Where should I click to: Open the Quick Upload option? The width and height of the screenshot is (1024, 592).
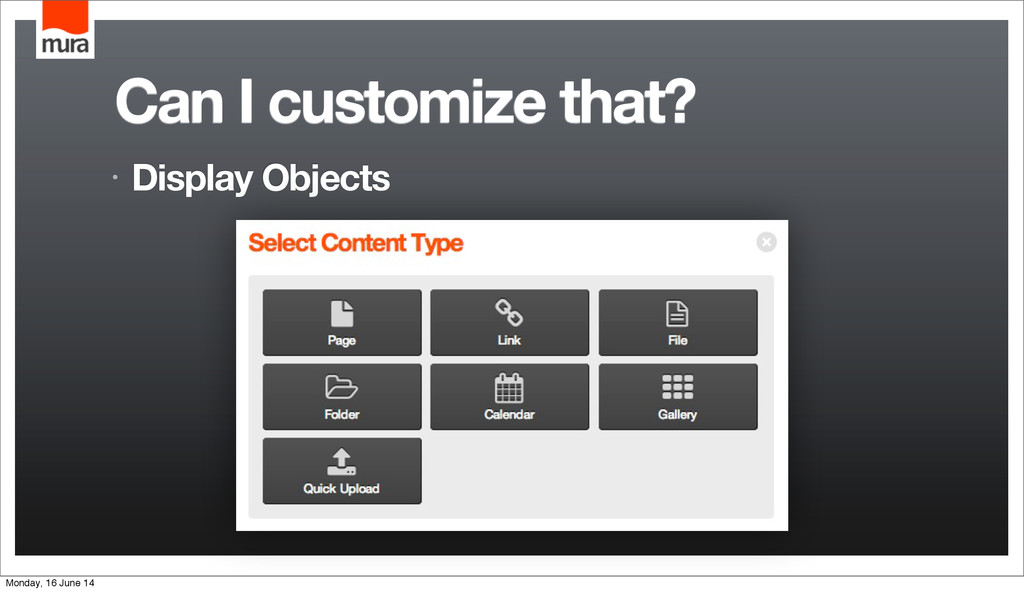coord(342,471)
